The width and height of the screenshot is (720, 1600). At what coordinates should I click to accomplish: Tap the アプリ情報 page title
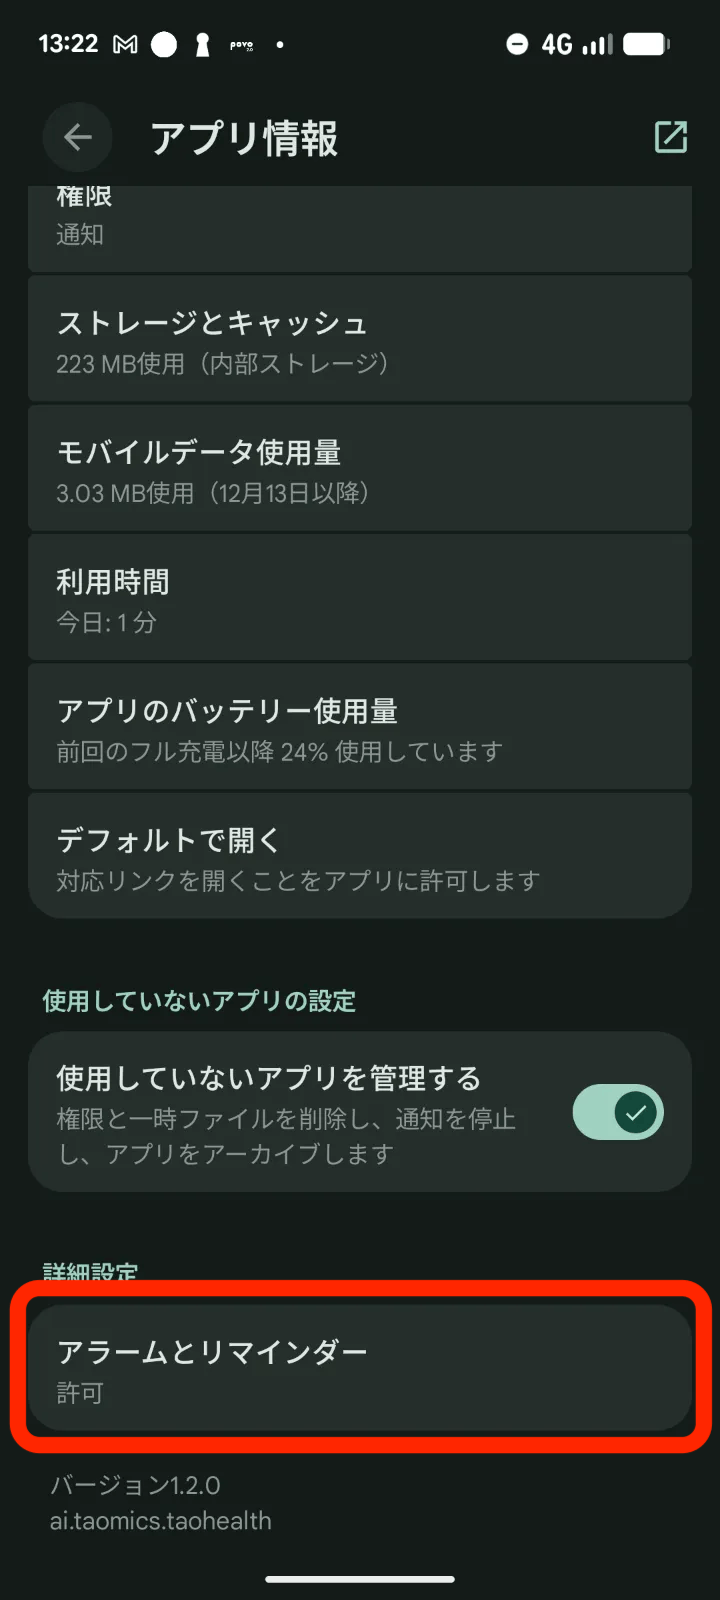(244, 138)
